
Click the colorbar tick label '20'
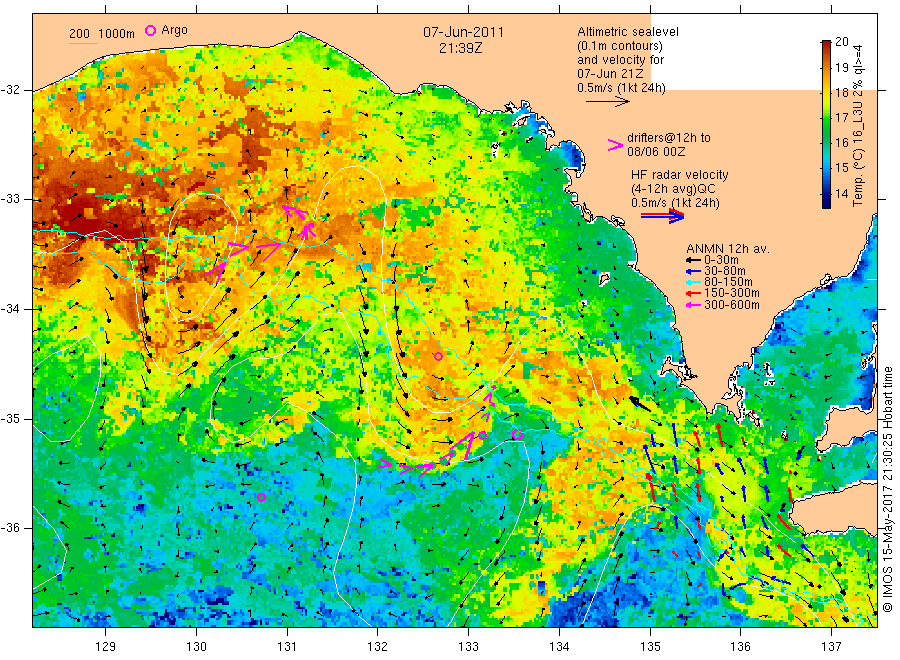(841, 41)
